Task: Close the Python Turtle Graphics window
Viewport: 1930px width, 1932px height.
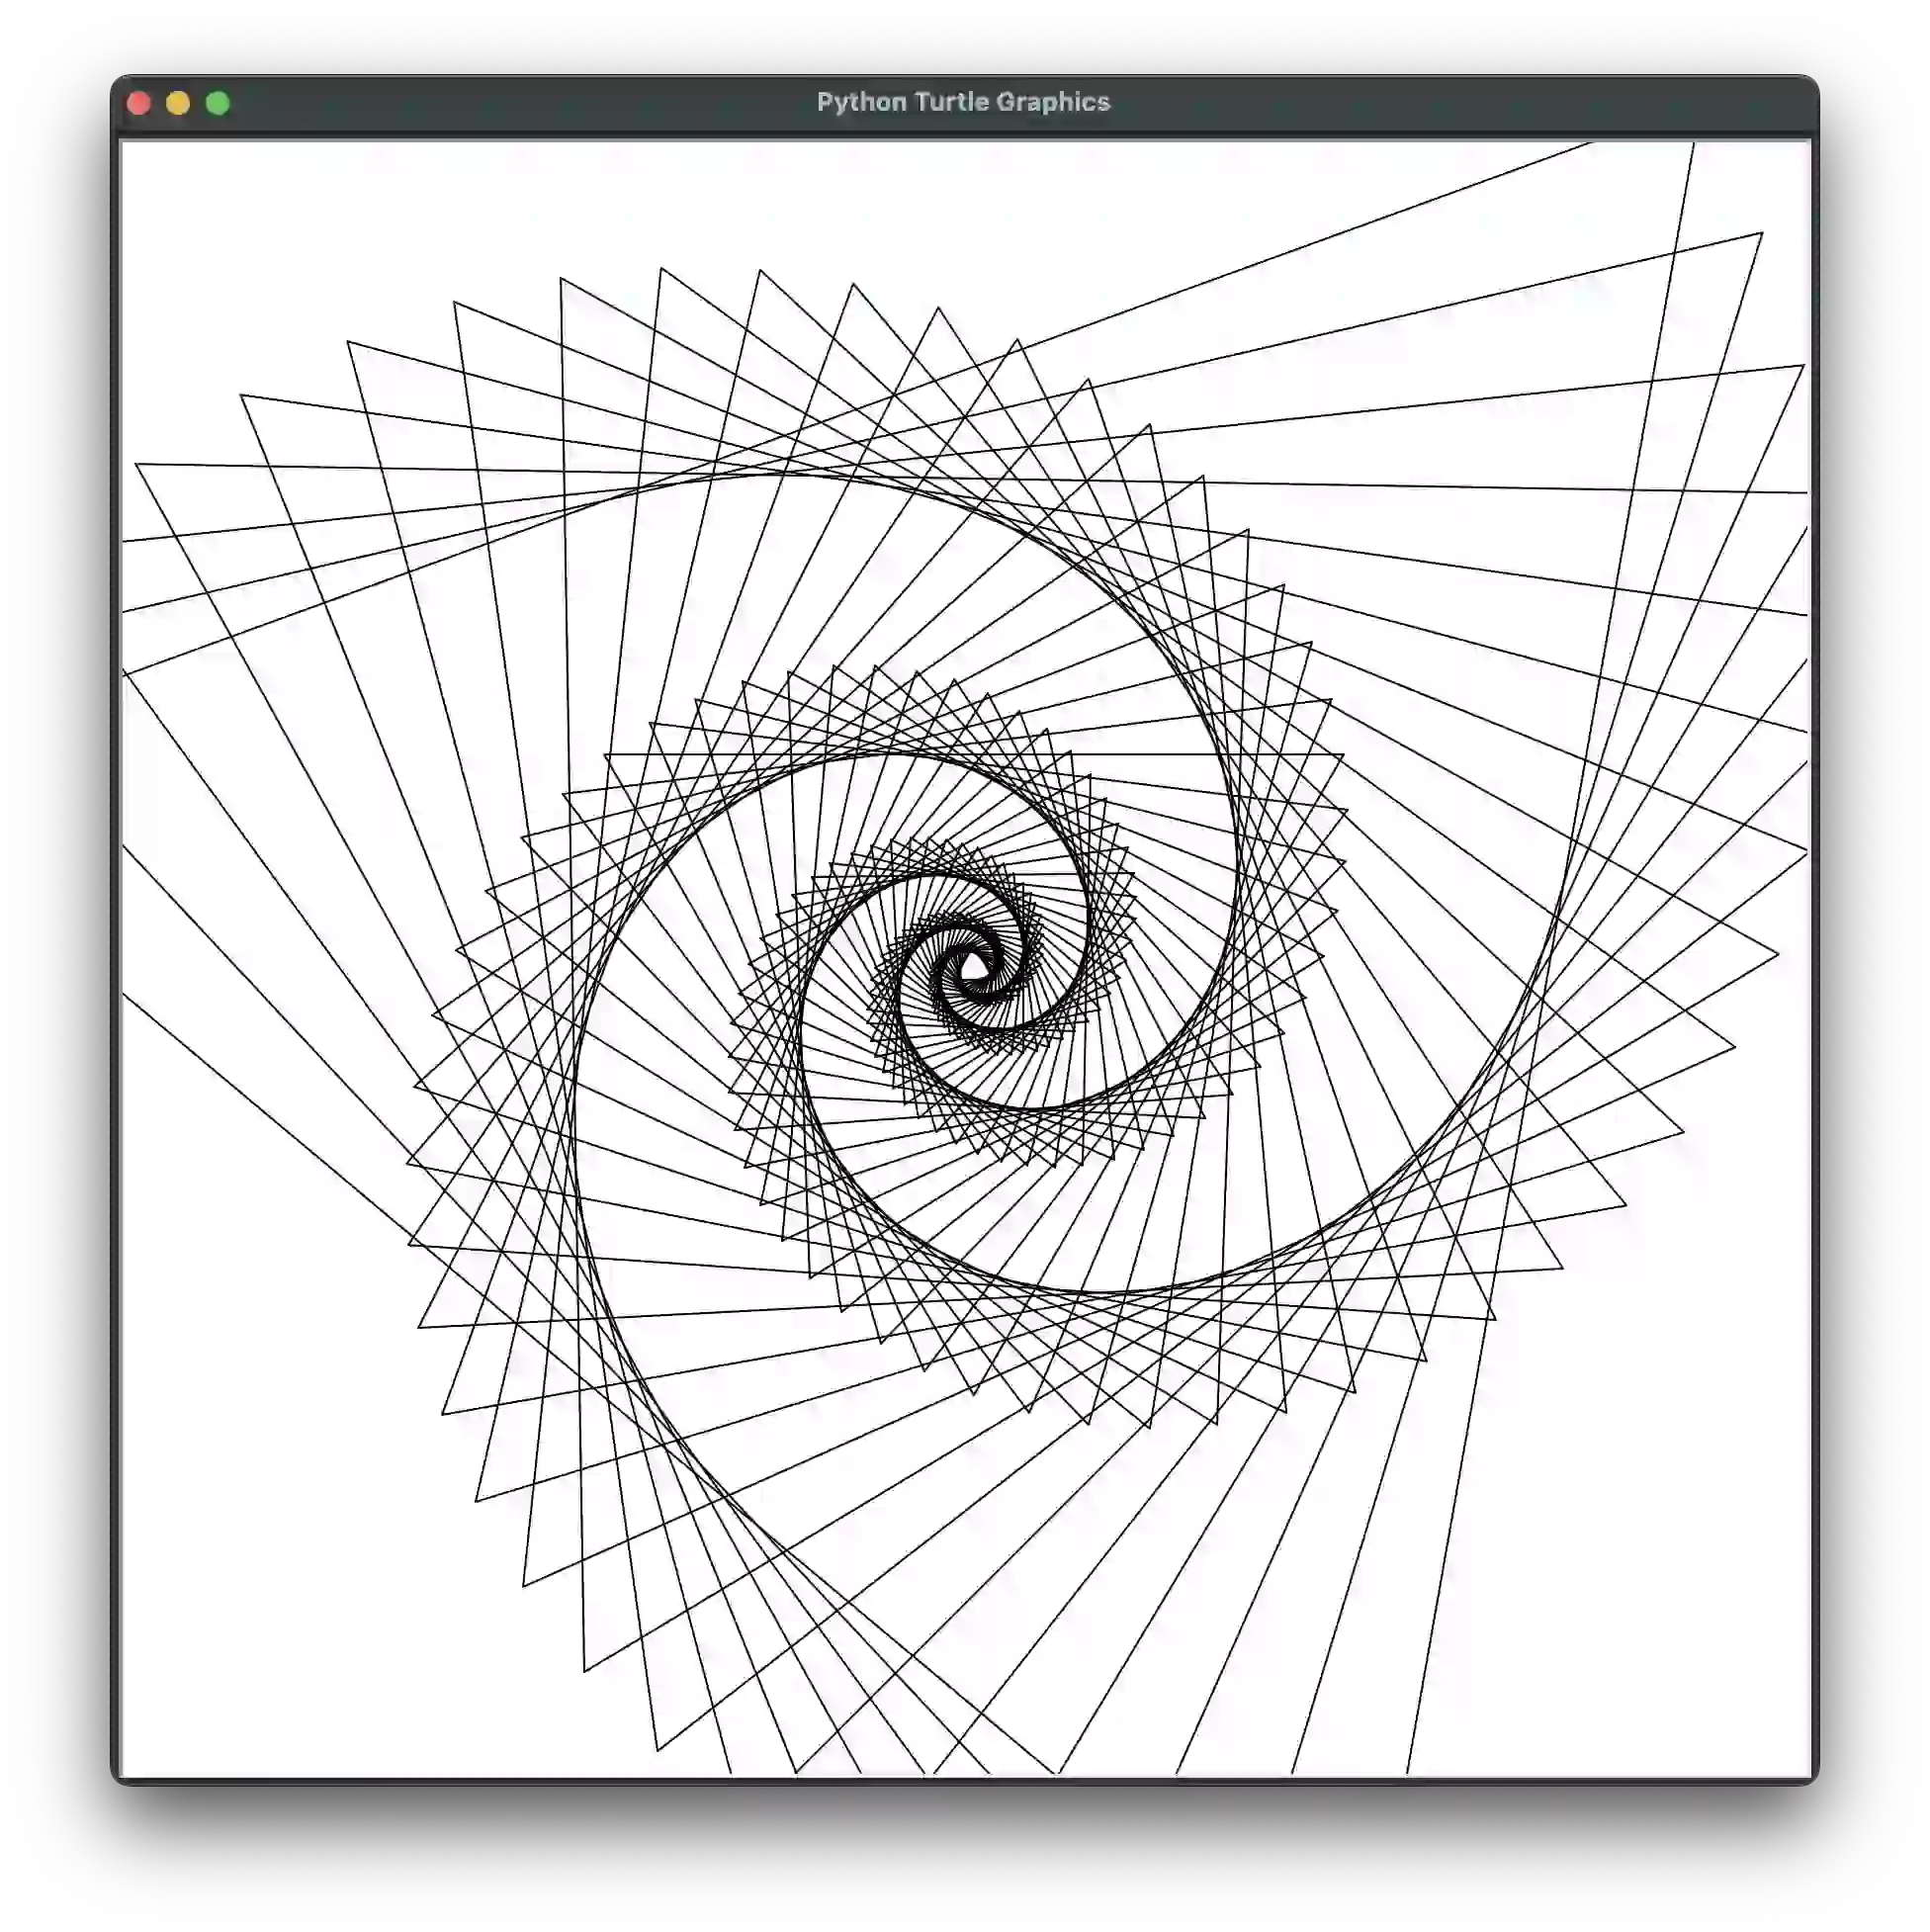Action: pyautogui.click(x=139, y=103)
